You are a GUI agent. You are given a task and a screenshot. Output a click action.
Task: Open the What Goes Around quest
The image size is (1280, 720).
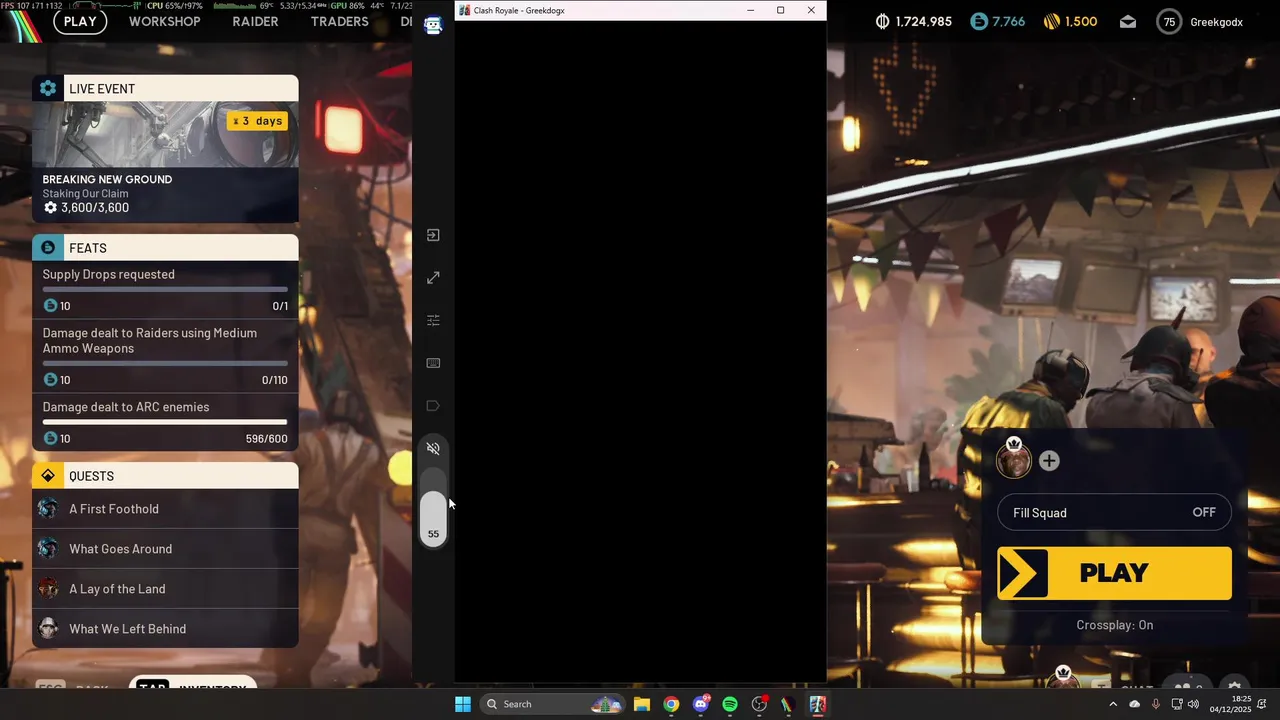165,549
